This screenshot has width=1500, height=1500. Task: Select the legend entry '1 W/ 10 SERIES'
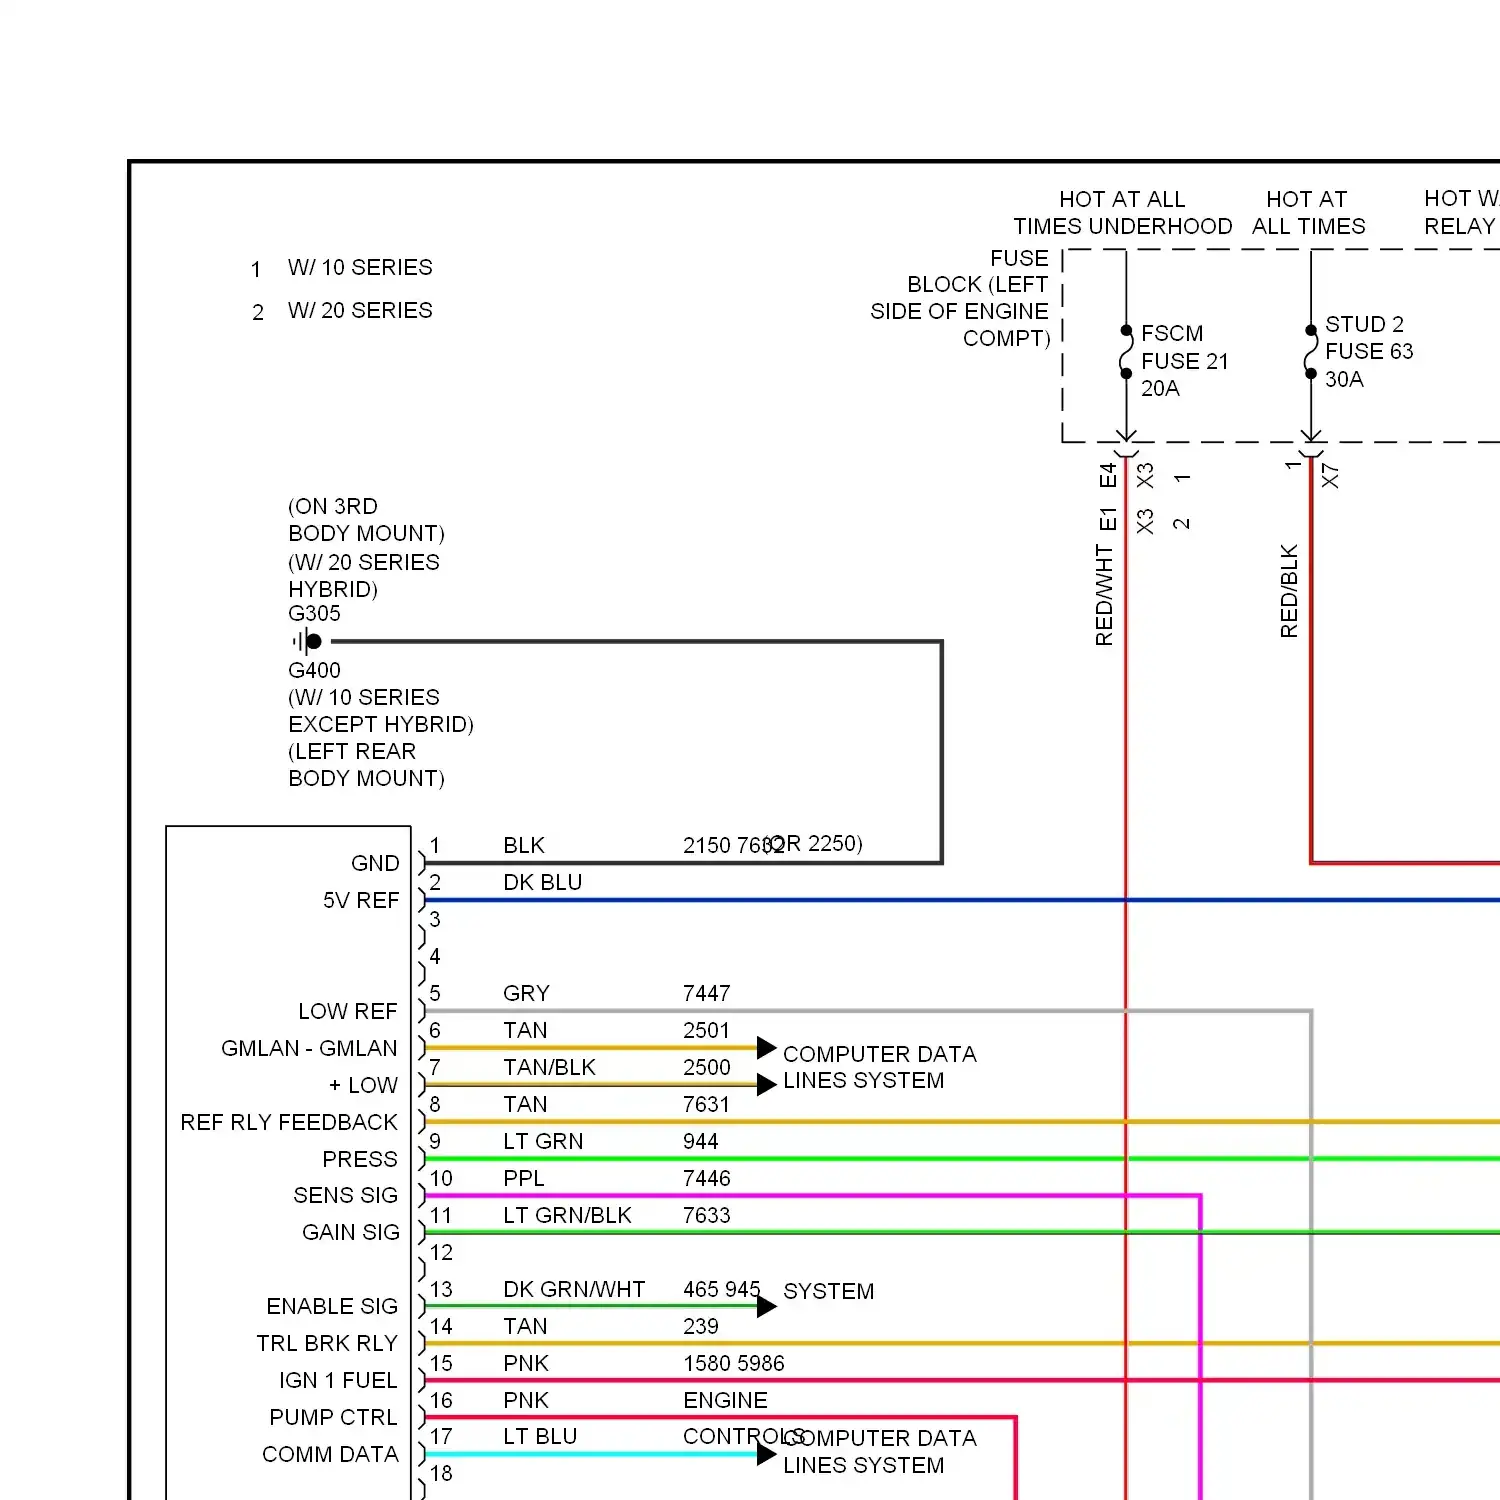pyautogui.click(x=342, y=268)
